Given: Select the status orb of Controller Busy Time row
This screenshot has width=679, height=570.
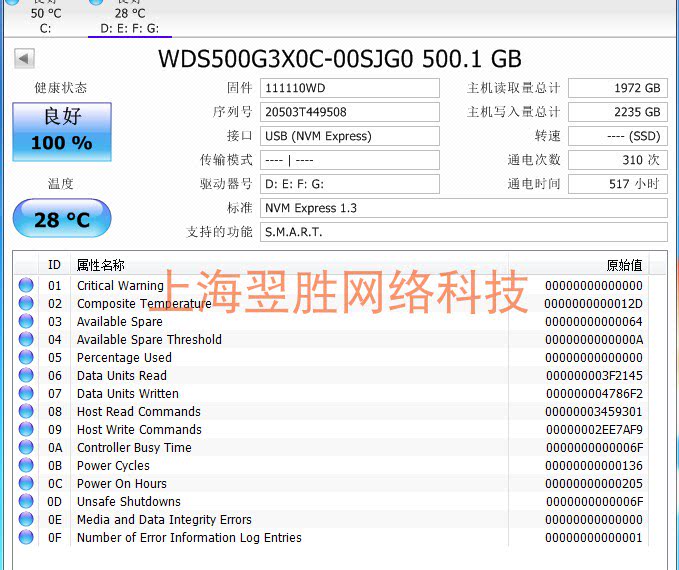Looking at the screenshot, I should coord(26,447).
